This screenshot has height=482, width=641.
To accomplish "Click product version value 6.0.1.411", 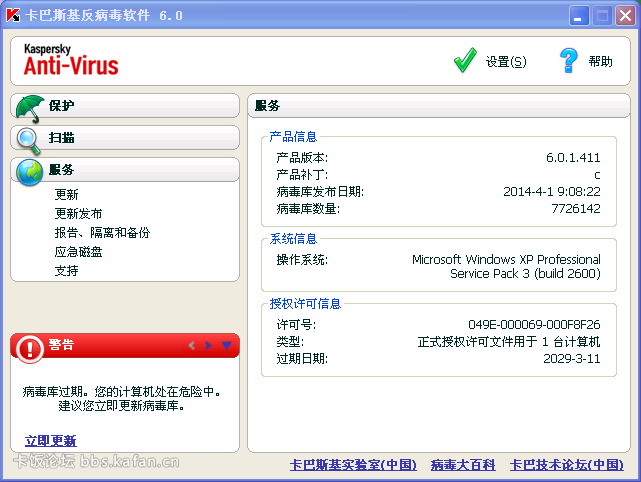I will [x=573, y=158].
